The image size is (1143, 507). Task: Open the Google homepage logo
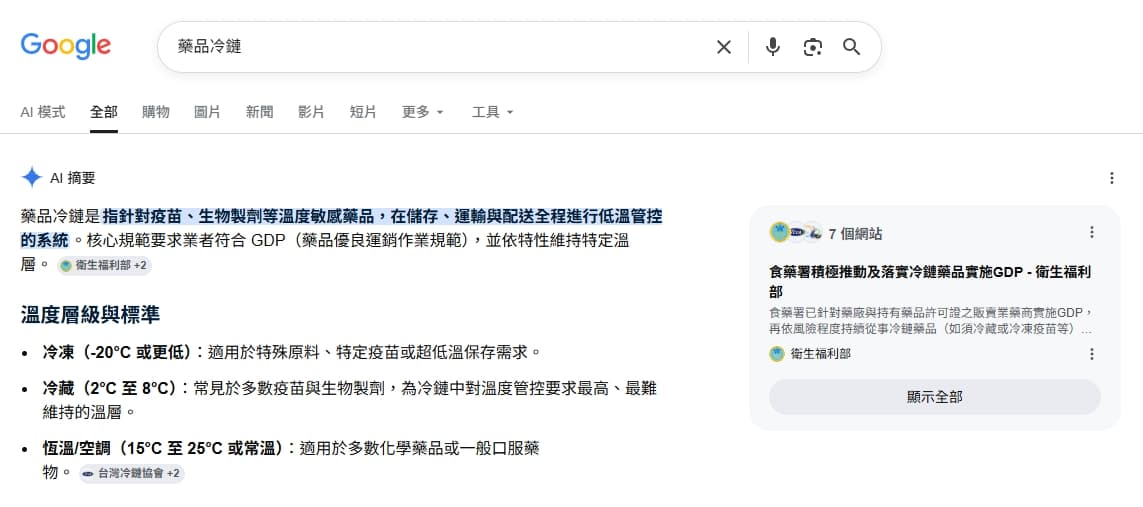[66, 46]
